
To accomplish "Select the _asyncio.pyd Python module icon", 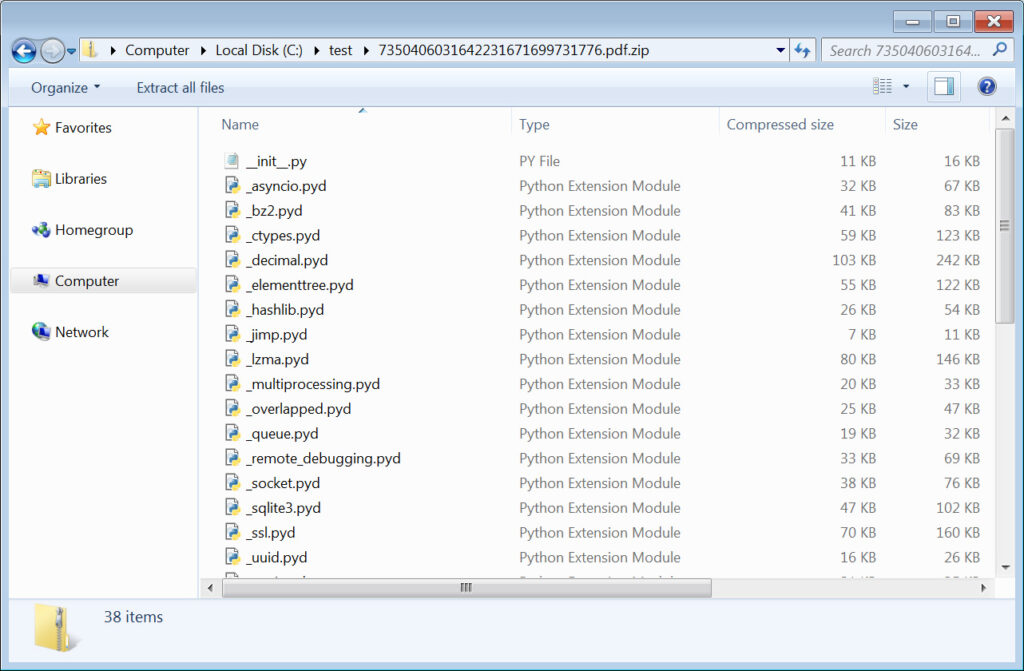I will pyautogui.click(x=231, y=186).
